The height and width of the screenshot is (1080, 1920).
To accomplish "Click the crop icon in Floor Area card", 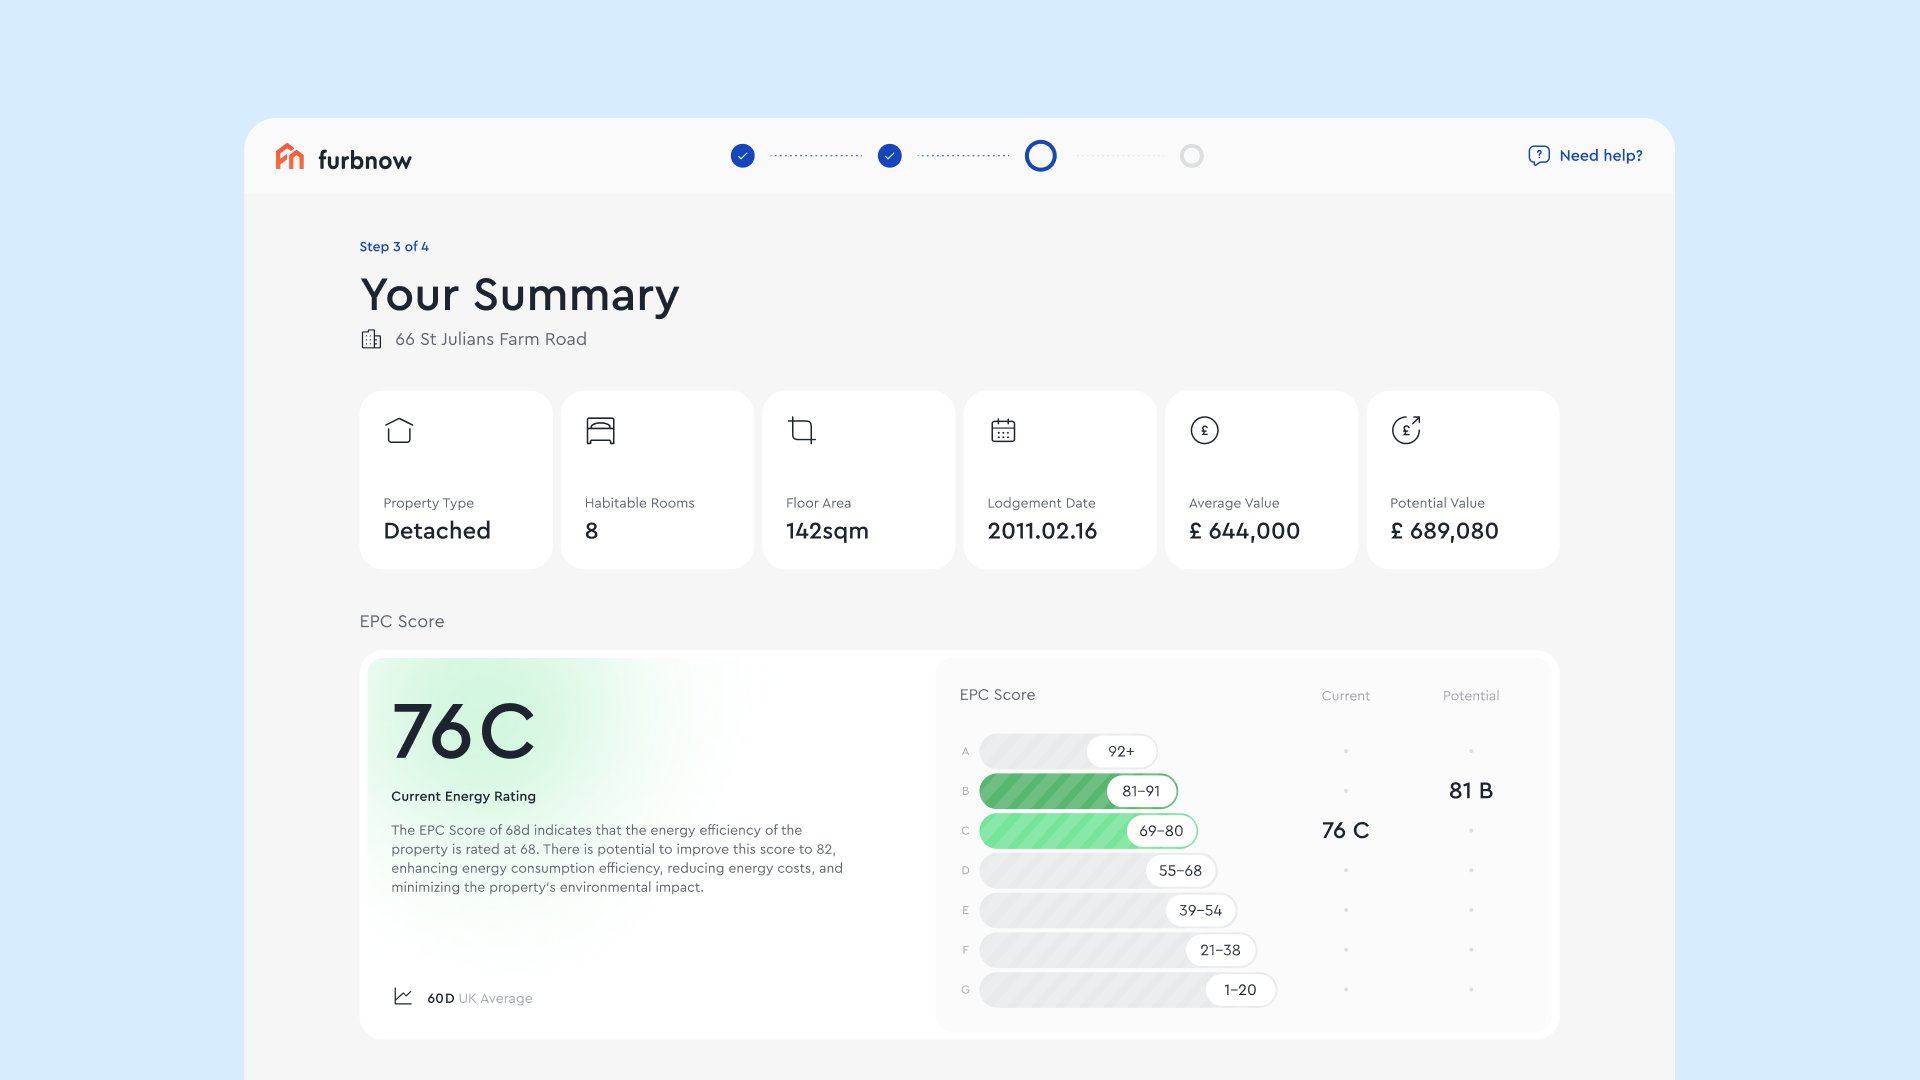I will 802,430.
